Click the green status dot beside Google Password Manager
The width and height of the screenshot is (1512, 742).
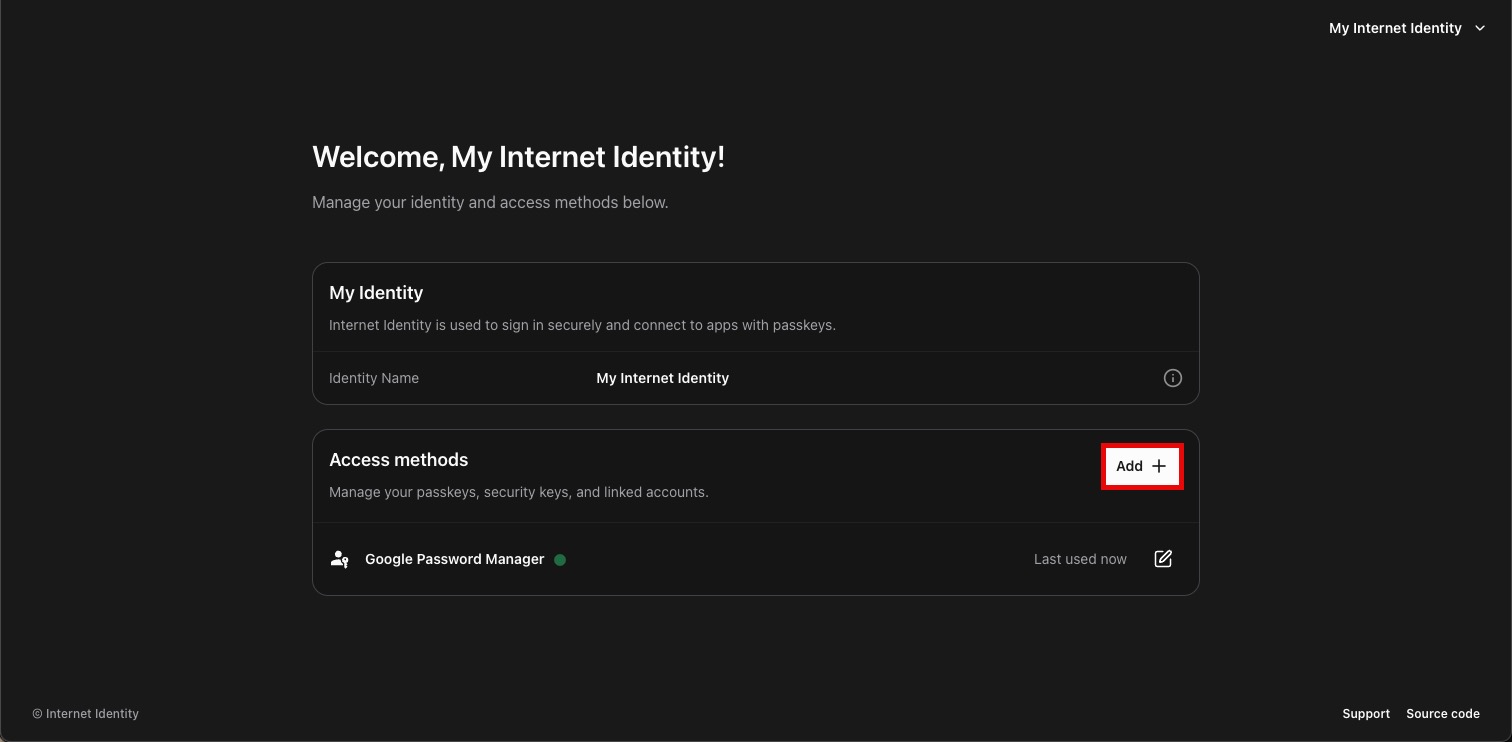pos(560,560)
